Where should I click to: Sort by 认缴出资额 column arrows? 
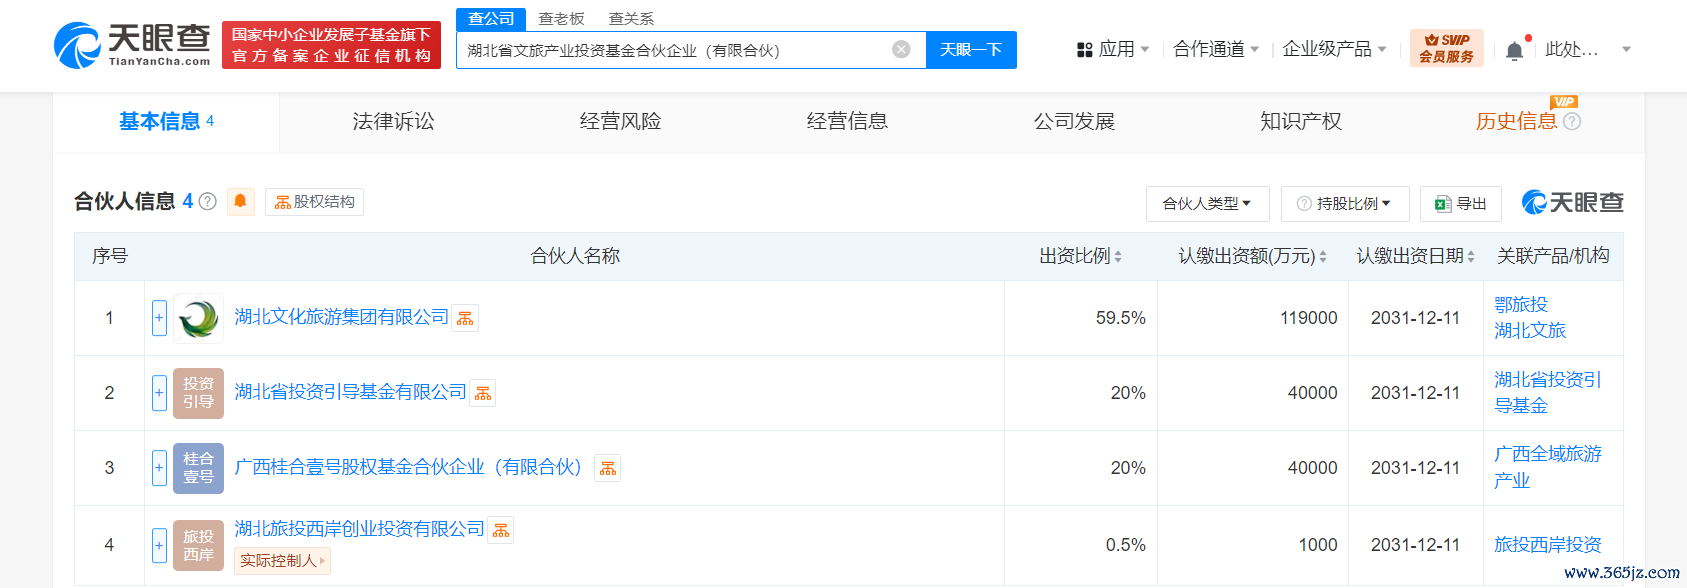pos(1323,257)
